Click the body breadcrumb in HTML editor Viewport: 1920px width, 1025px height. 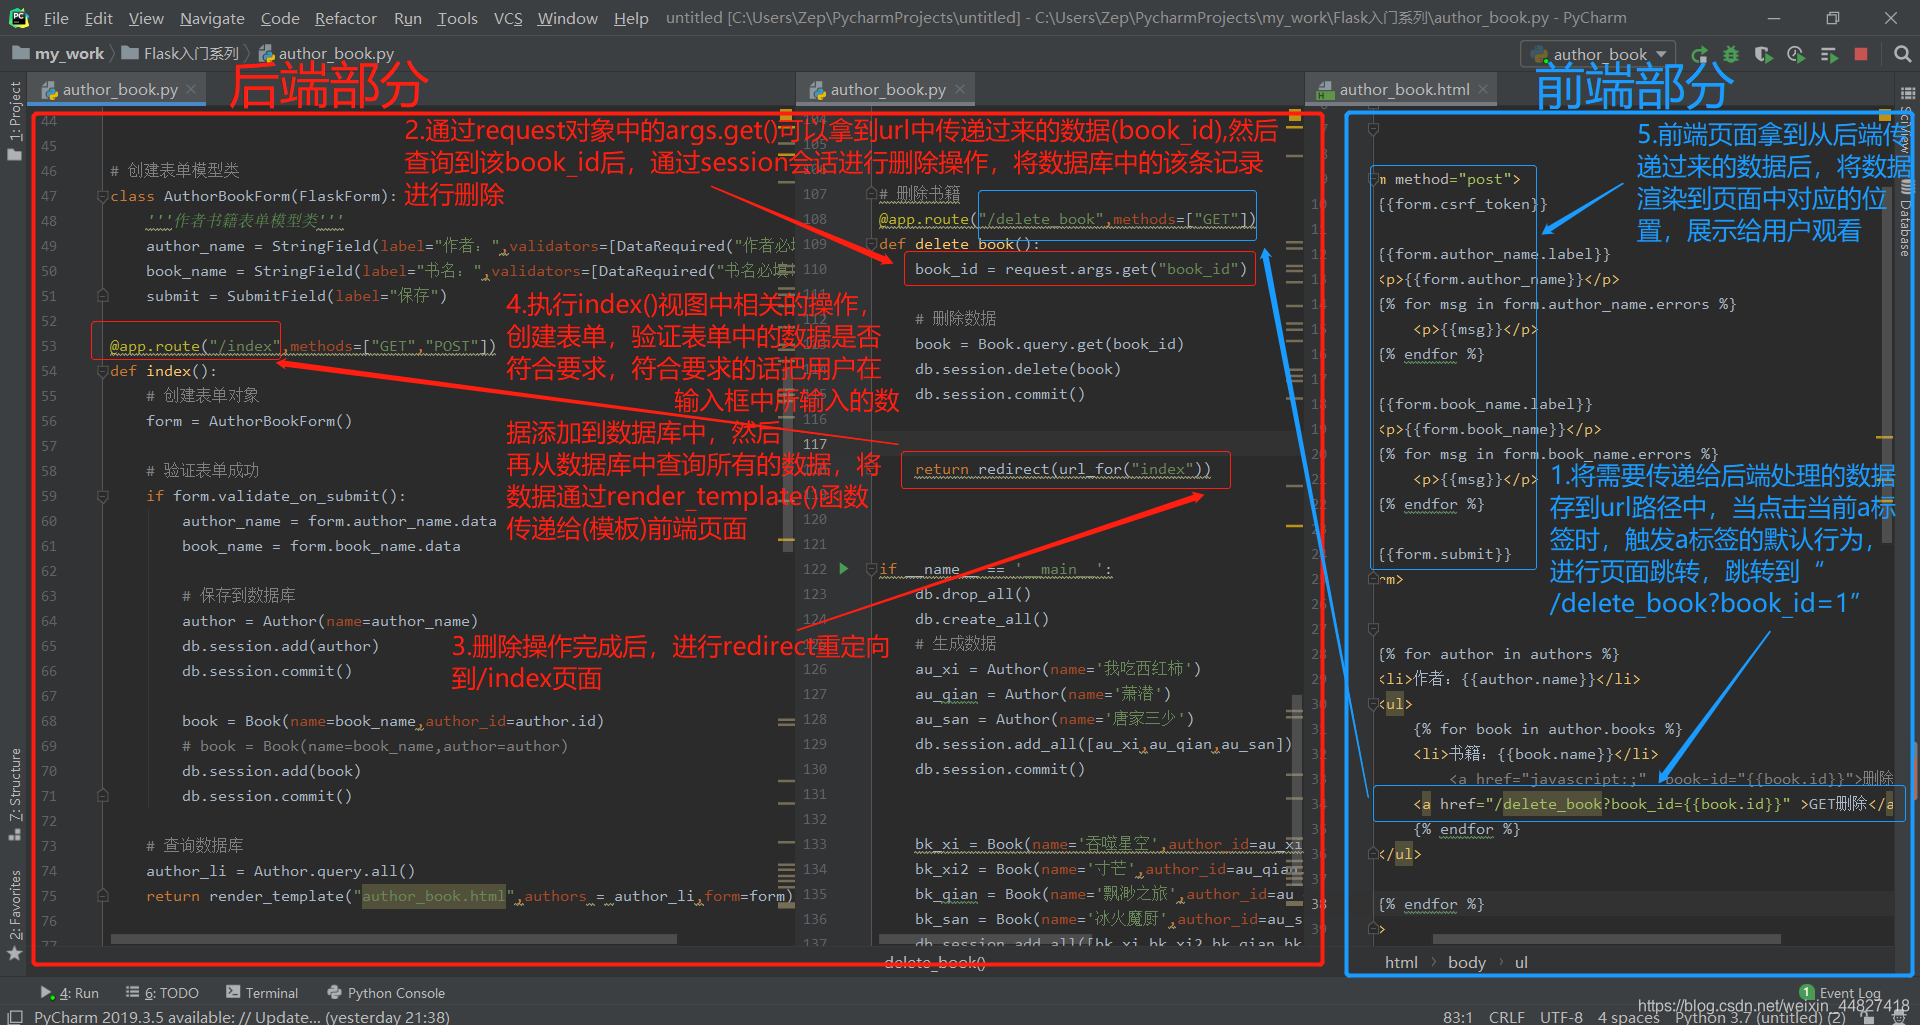(1467, 962)
